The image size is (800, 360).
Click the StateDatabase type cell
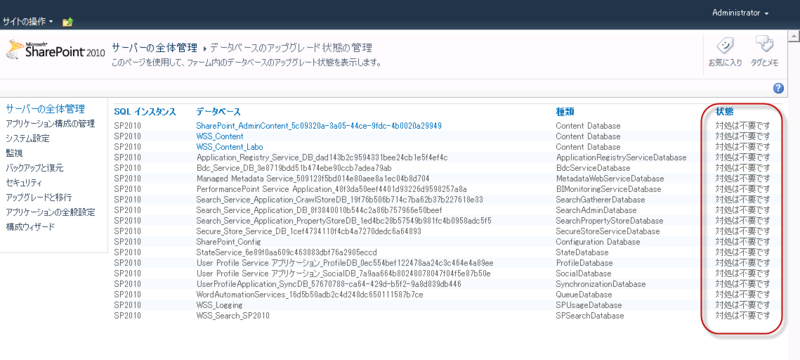click(x=582, y=252)
